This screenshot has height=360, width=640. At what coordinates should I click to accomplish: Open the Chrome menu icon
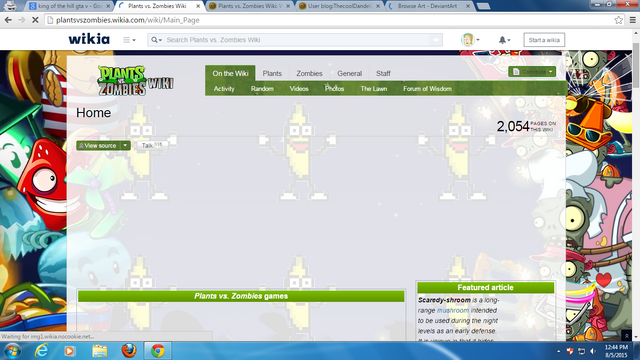pos(632,20)
